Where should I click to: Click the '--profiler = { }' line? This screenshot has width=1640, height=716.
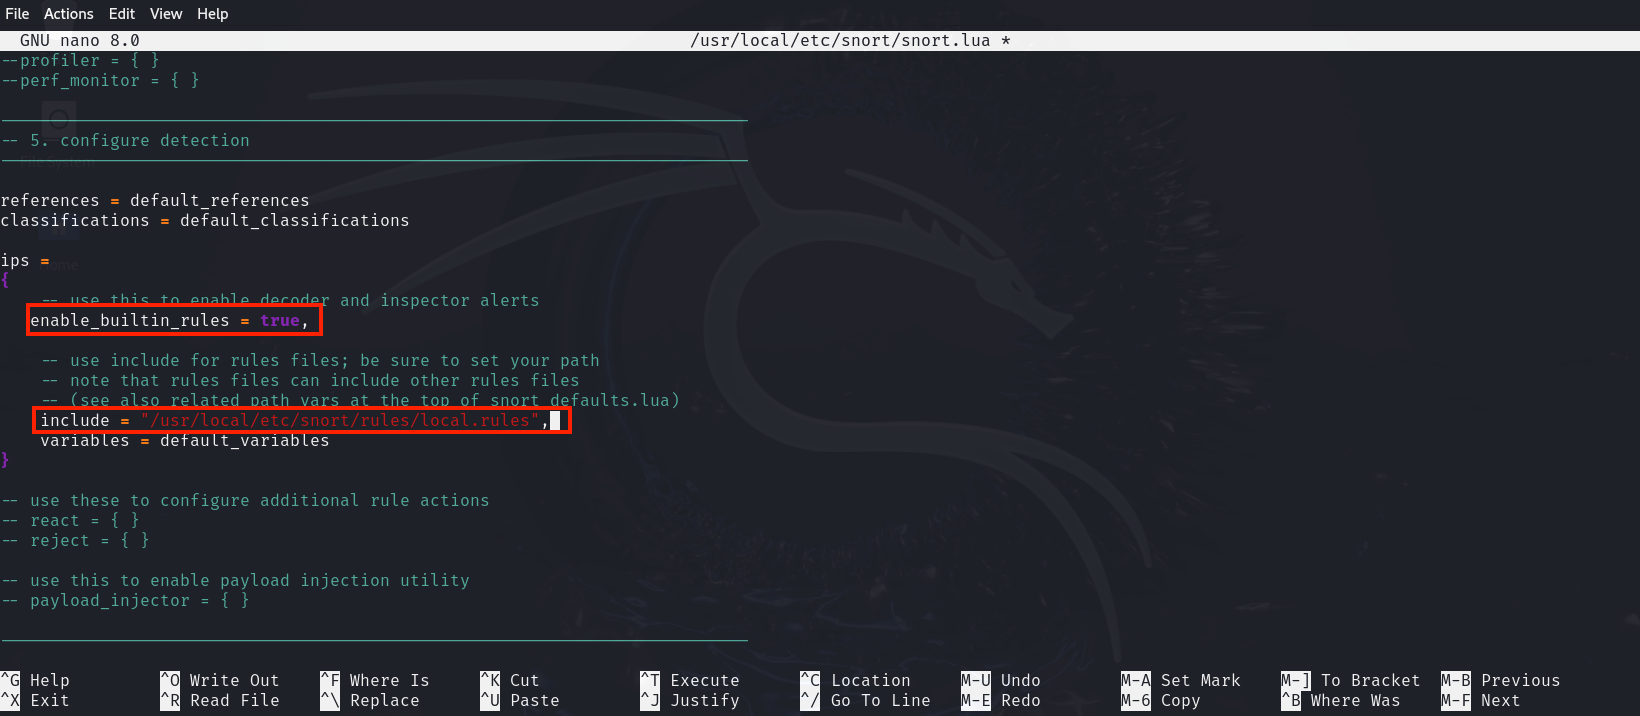click(80, 60)
